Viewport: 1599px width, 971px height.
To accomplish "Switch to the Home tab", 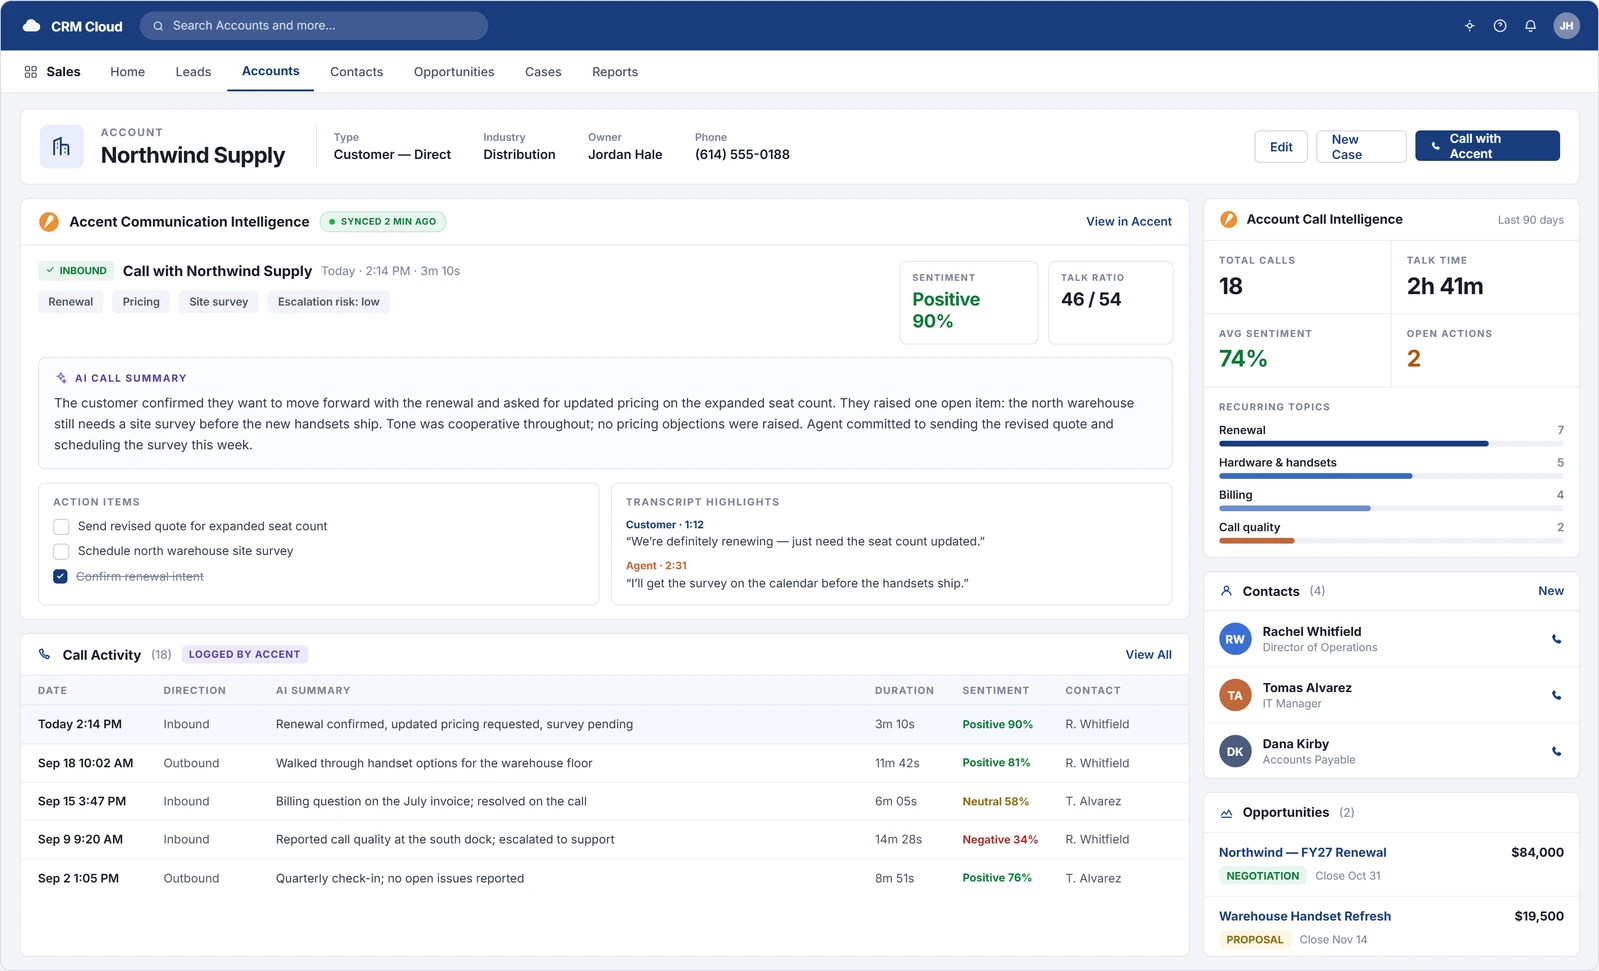I will [127, 72].
